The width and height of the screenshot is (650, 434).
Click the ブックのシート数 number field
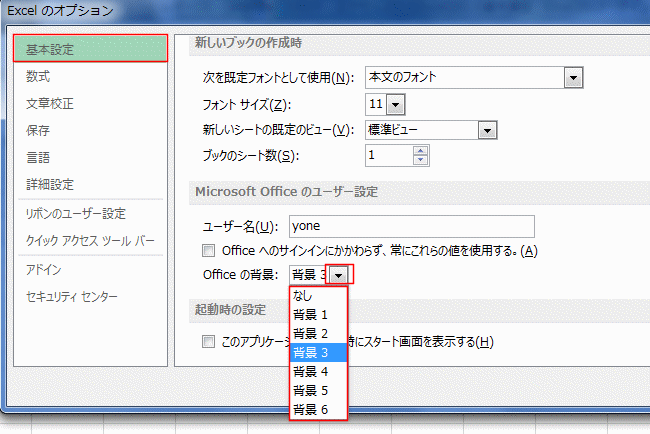(x=389, y=155)
